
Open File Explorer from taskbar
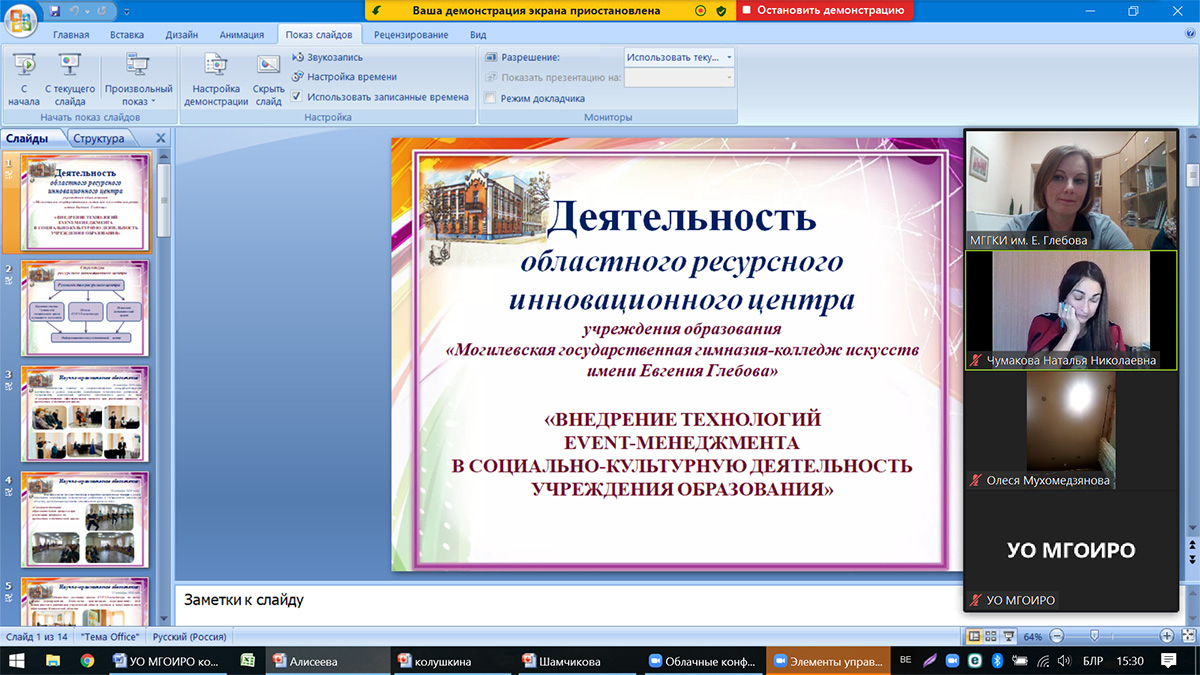click(52, 660)
